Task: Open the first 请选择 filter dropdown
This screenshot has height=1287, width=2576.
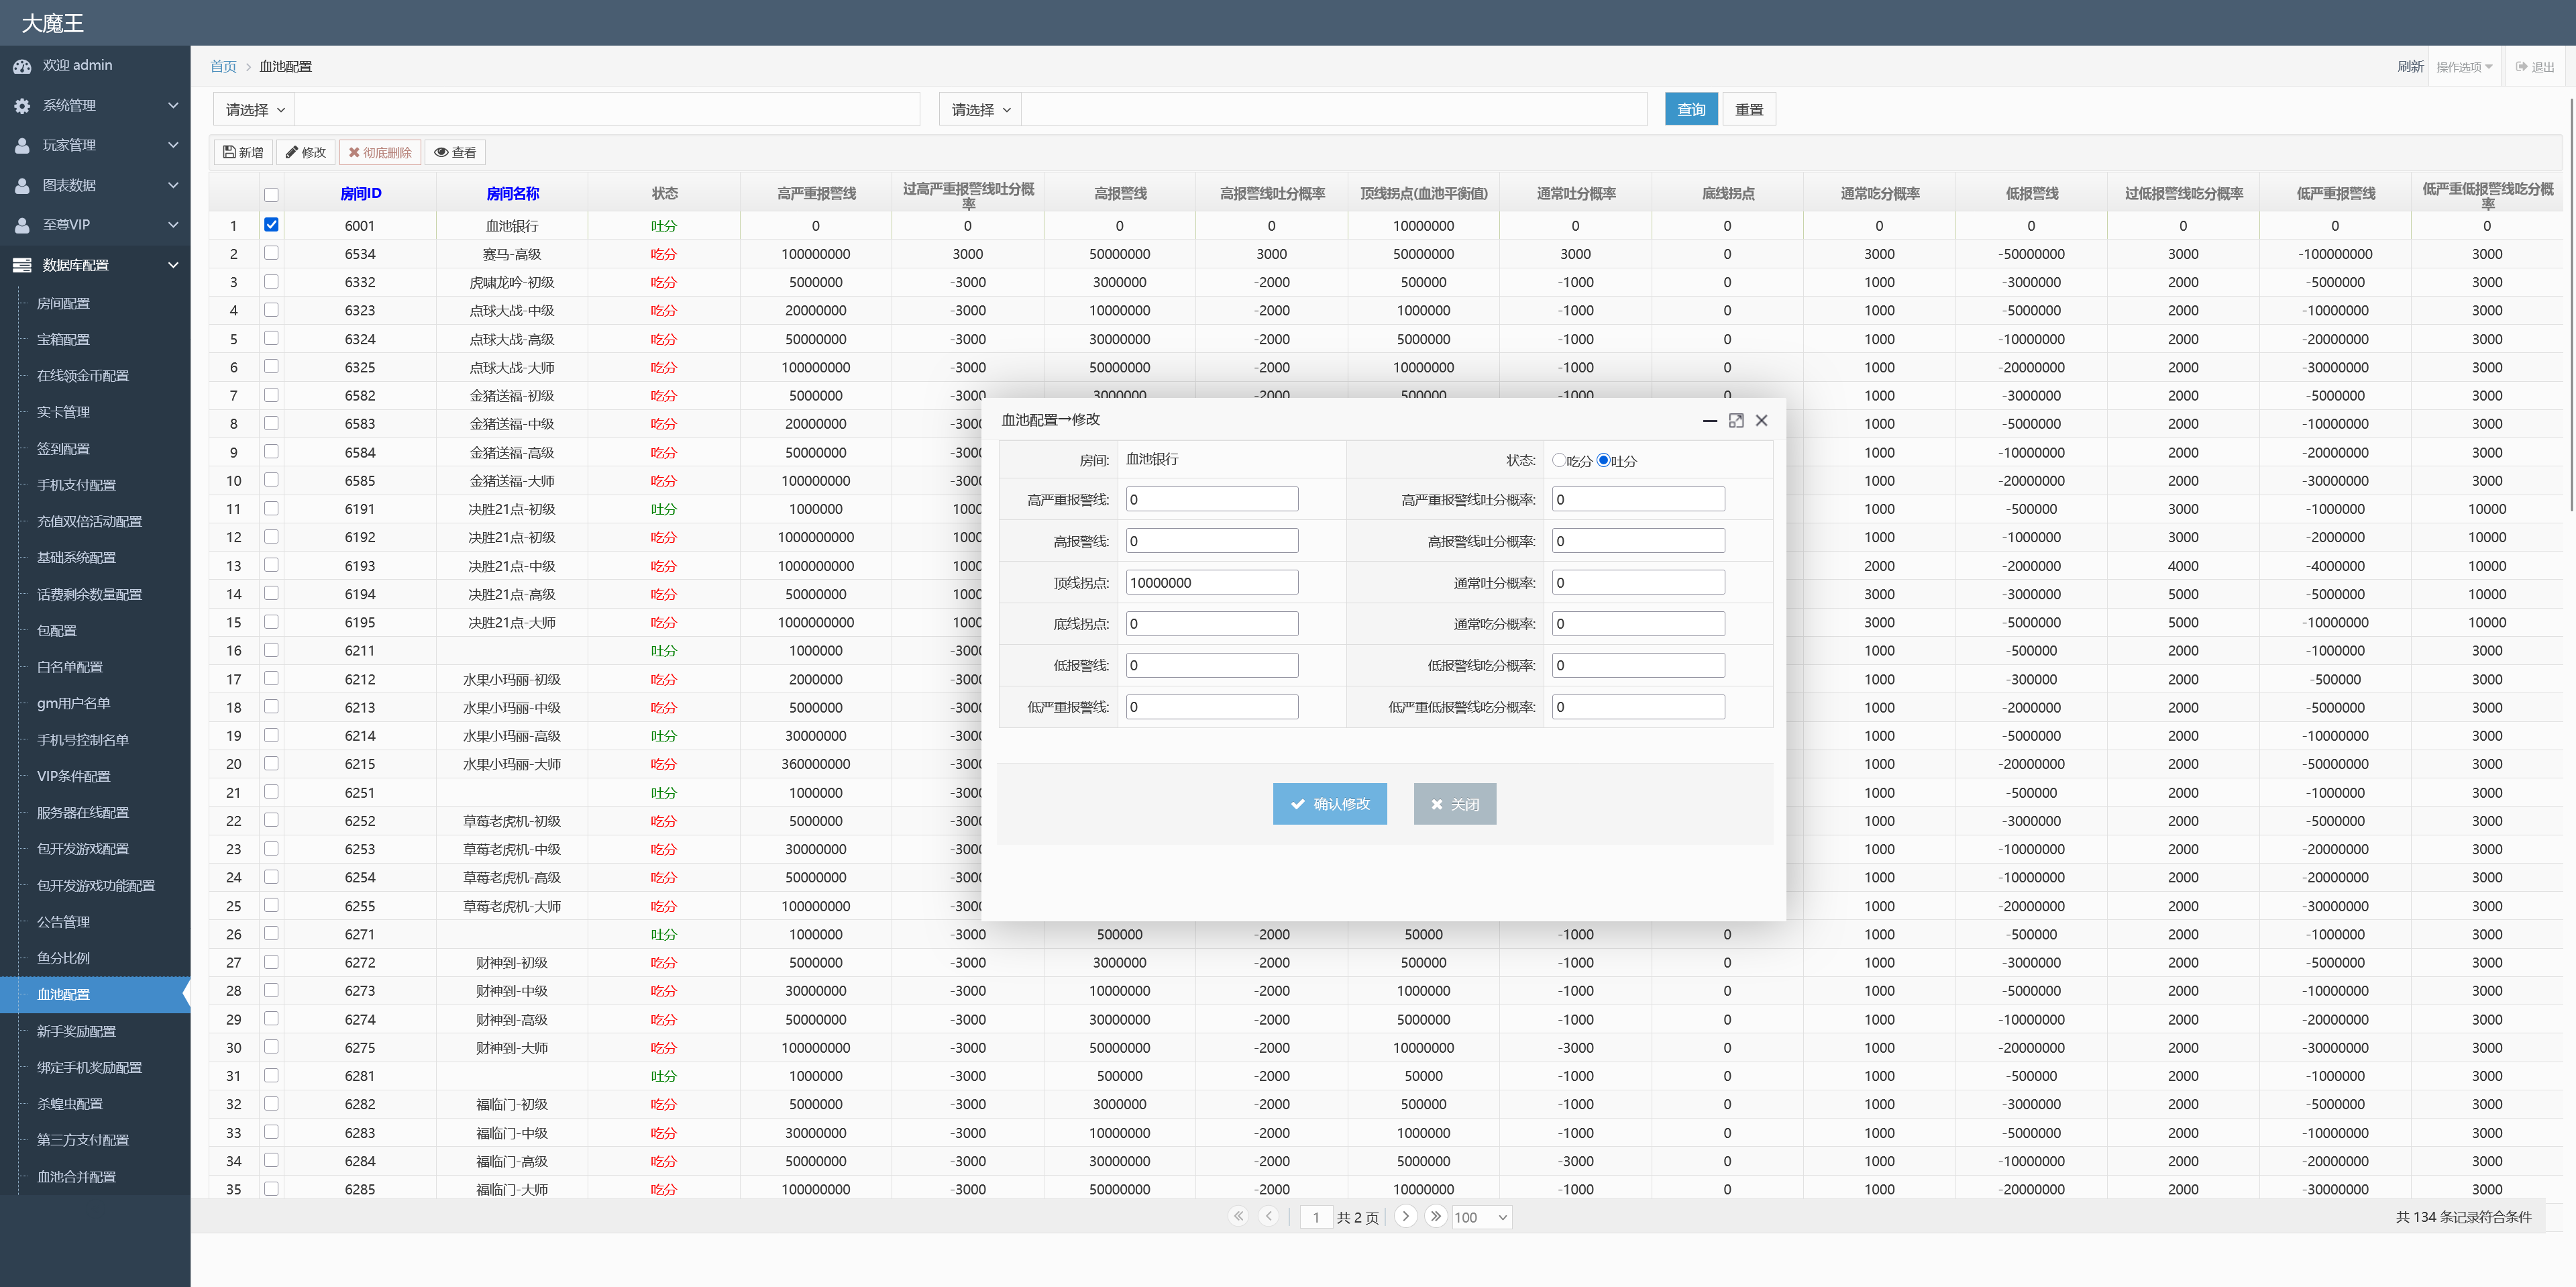Action: click(255, 110)
